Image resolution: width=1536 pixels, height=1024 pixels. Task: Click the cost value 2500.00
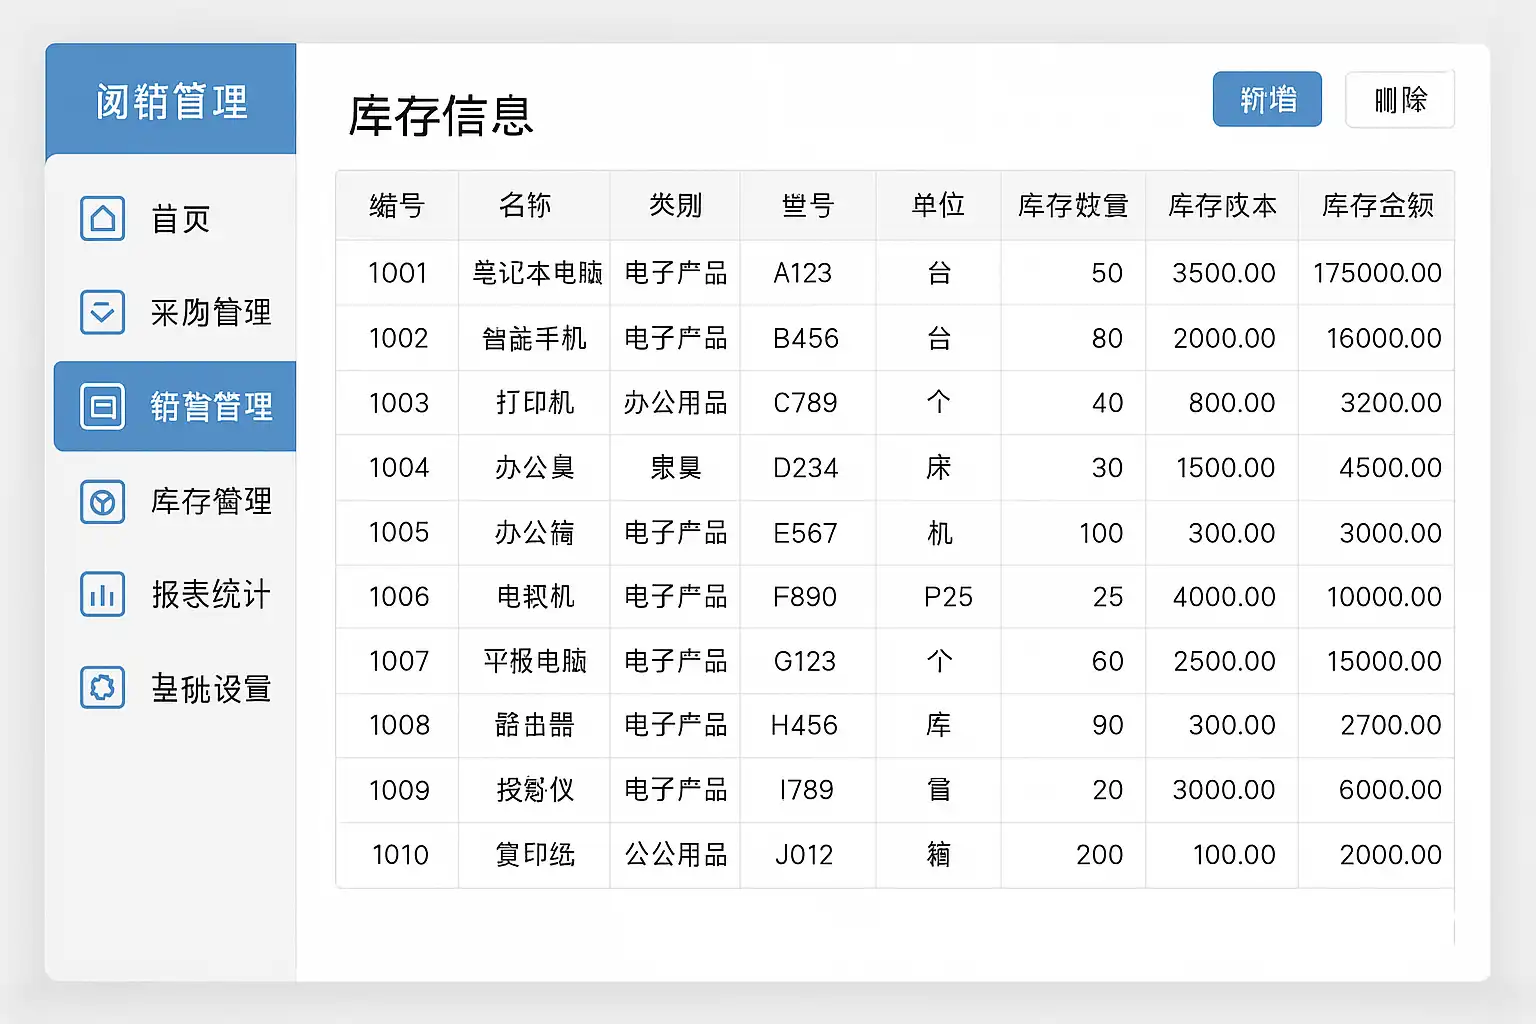tap(1225, 661)
